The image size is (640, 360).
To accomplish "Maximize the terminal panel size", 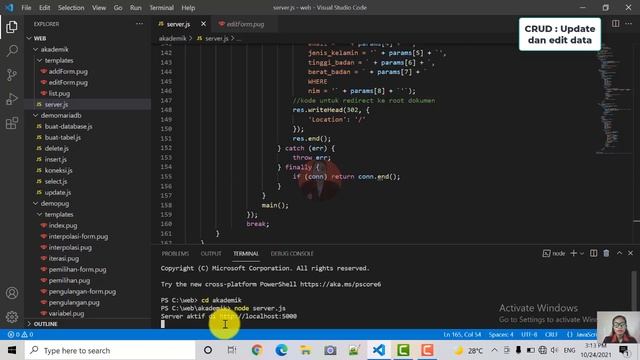I will pos(619,253).
